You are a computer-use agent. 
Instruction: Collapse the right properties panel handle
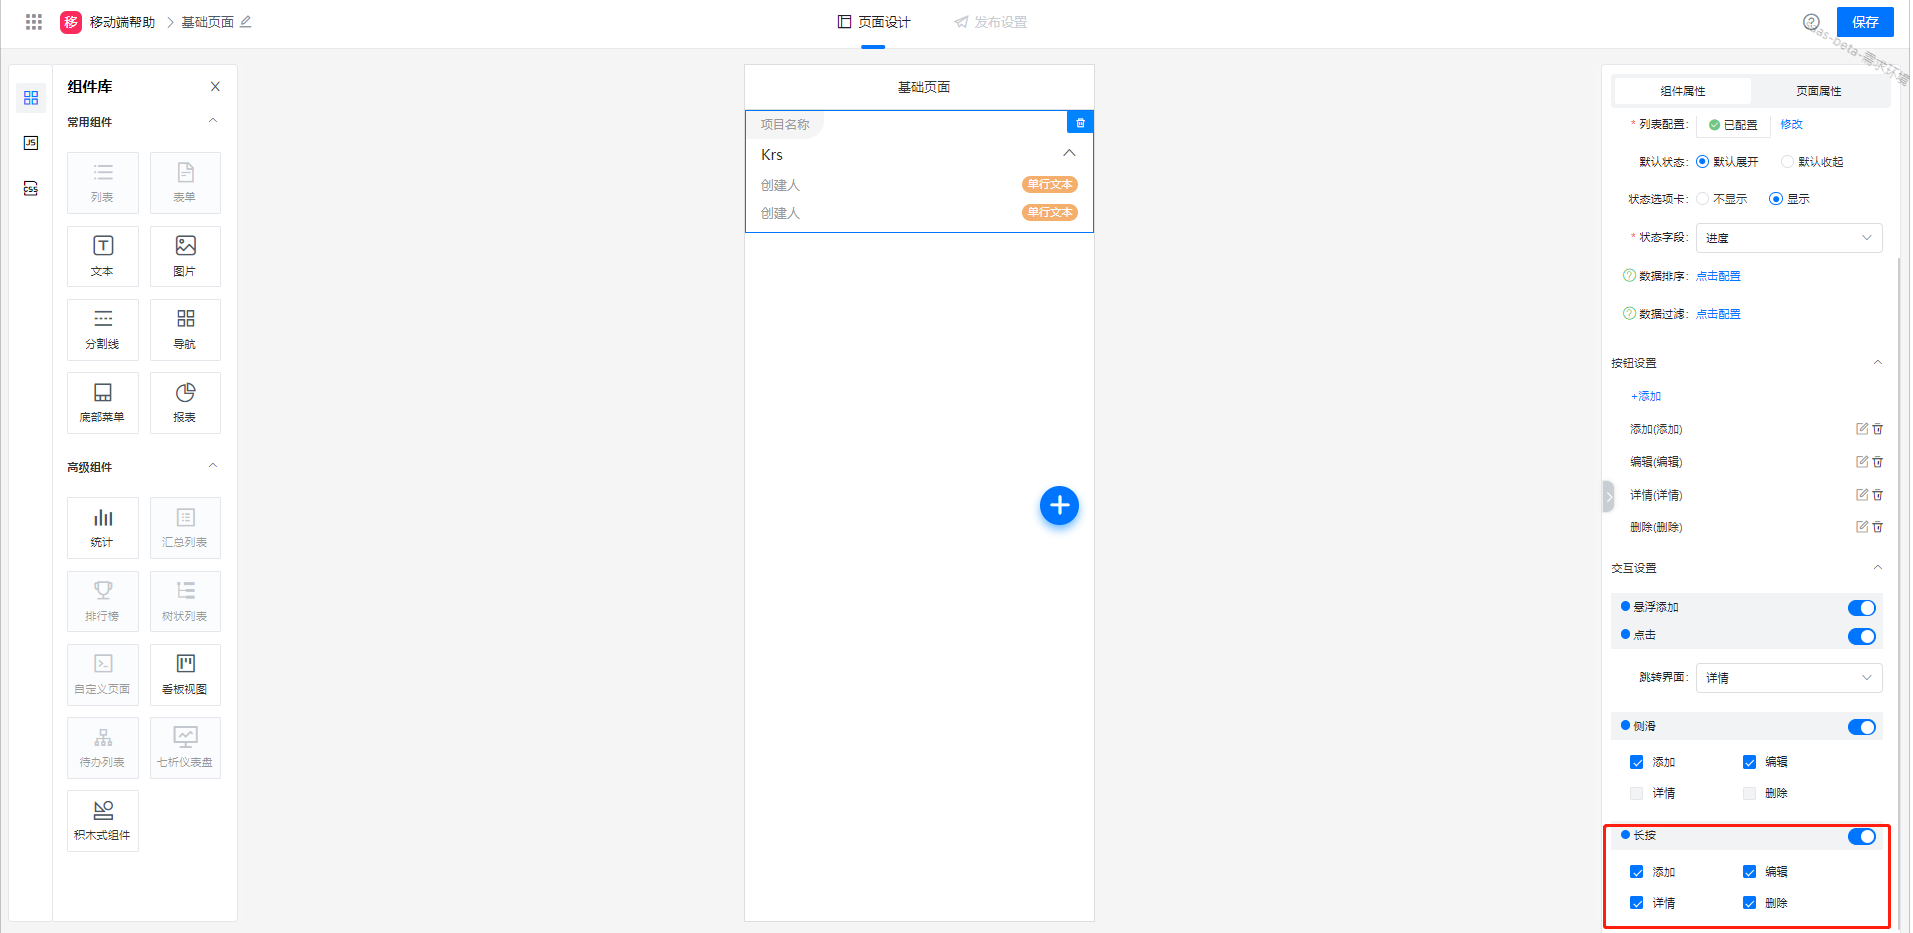pyautogui.click(x=1608, y=496)
